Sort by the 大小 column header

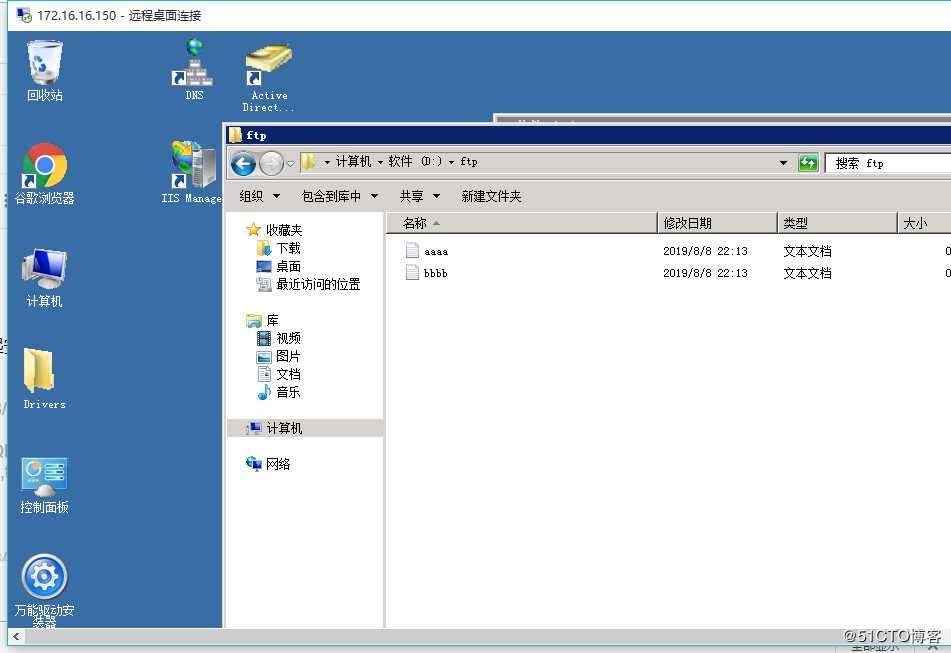[924, 223]
